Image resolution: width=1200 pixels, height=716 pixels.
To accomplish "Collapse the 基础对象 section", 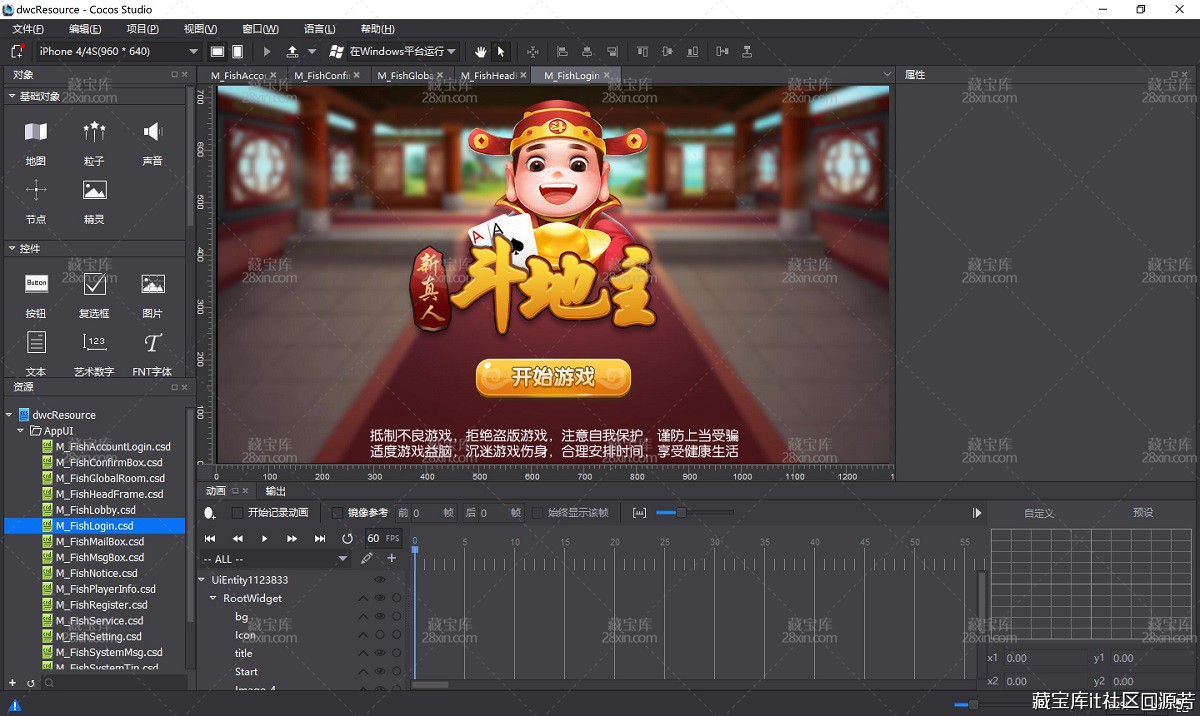I will coord(12,96).
